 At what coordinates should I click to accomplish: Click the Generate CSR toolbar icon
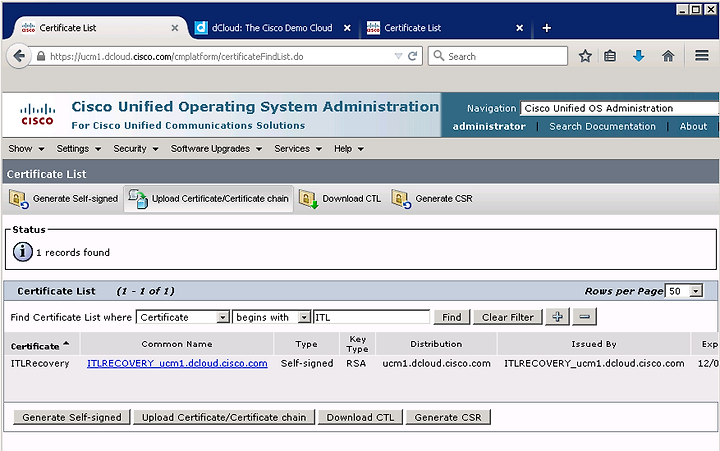click(x=401, y=199)
